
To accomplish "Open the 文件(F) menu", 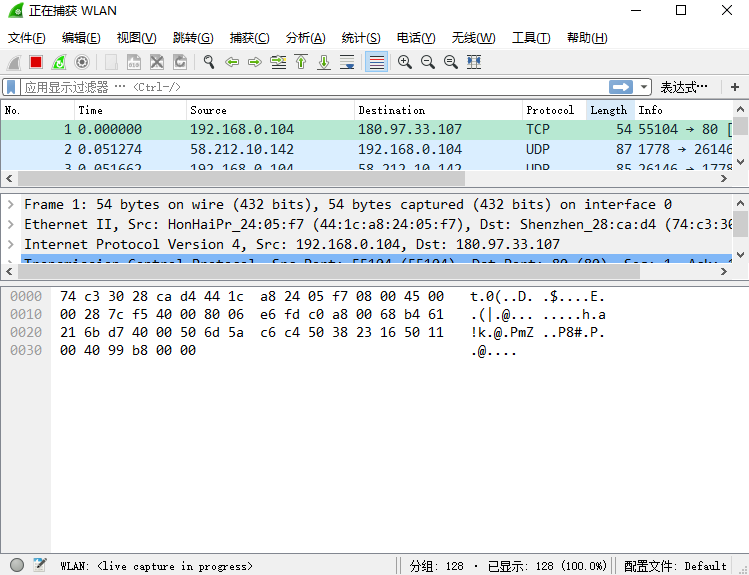I will pos(27,38).
